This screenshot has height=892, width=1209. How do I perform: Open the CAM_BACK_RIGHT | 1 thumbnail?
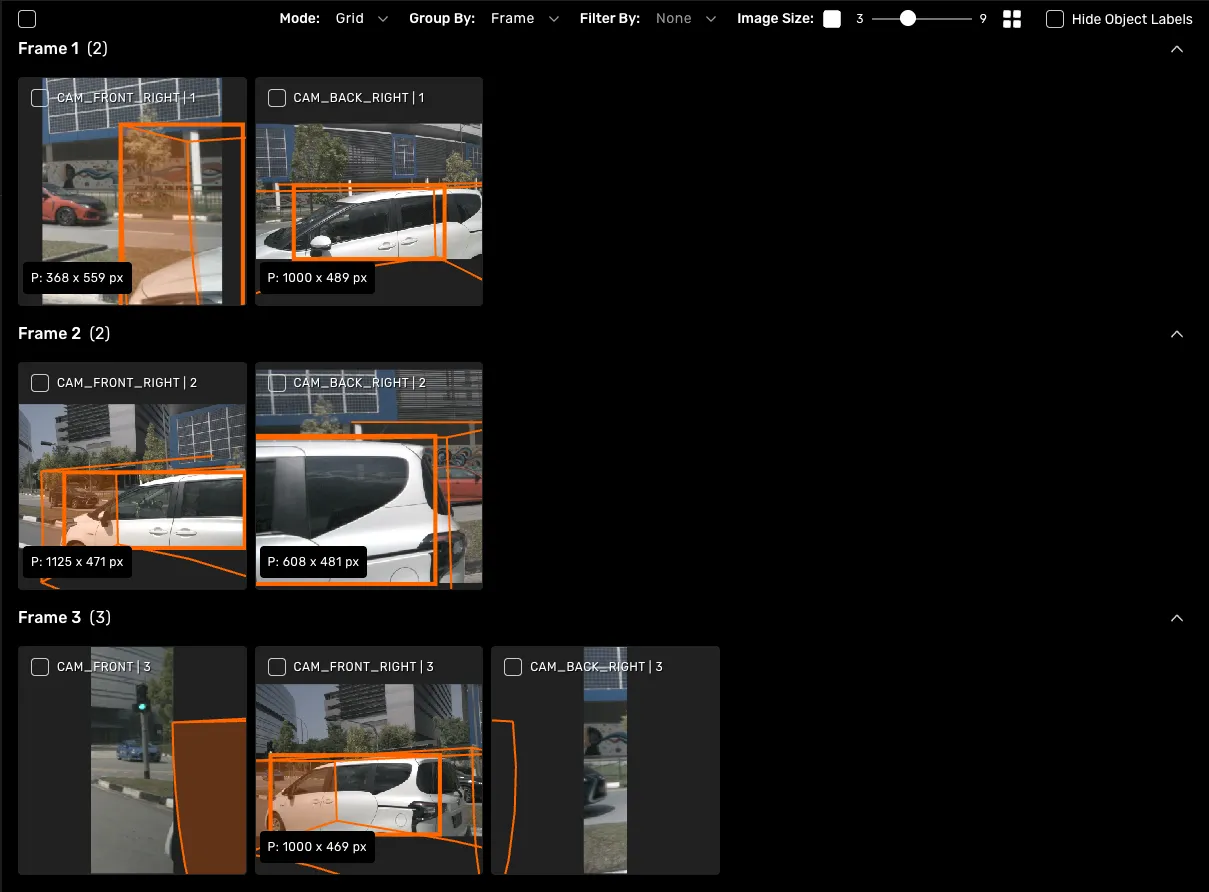(x=369, y=191)
